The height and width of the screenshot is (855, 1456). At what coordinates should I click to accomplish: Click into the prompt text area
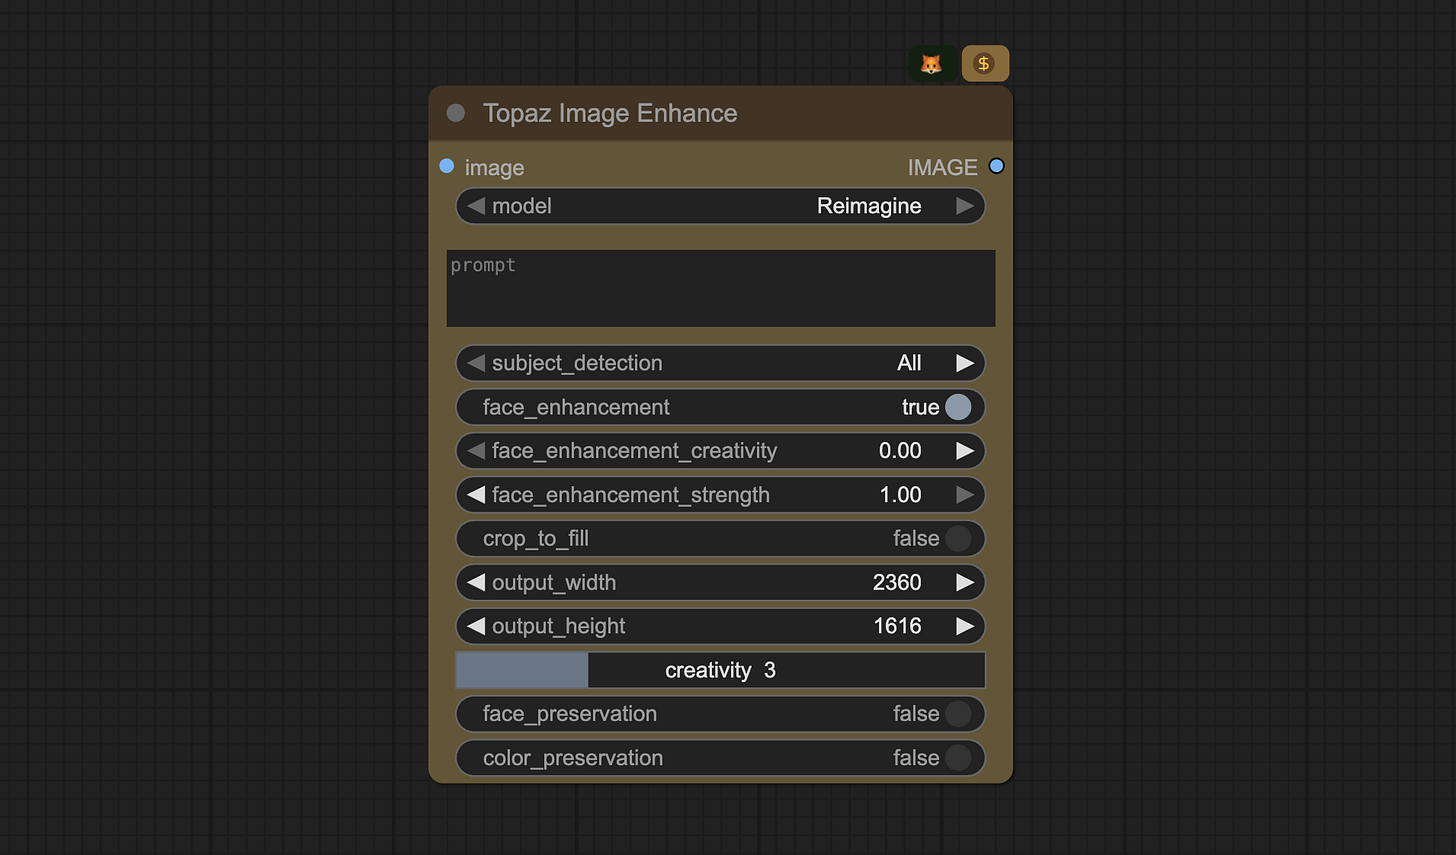point(720,288)
